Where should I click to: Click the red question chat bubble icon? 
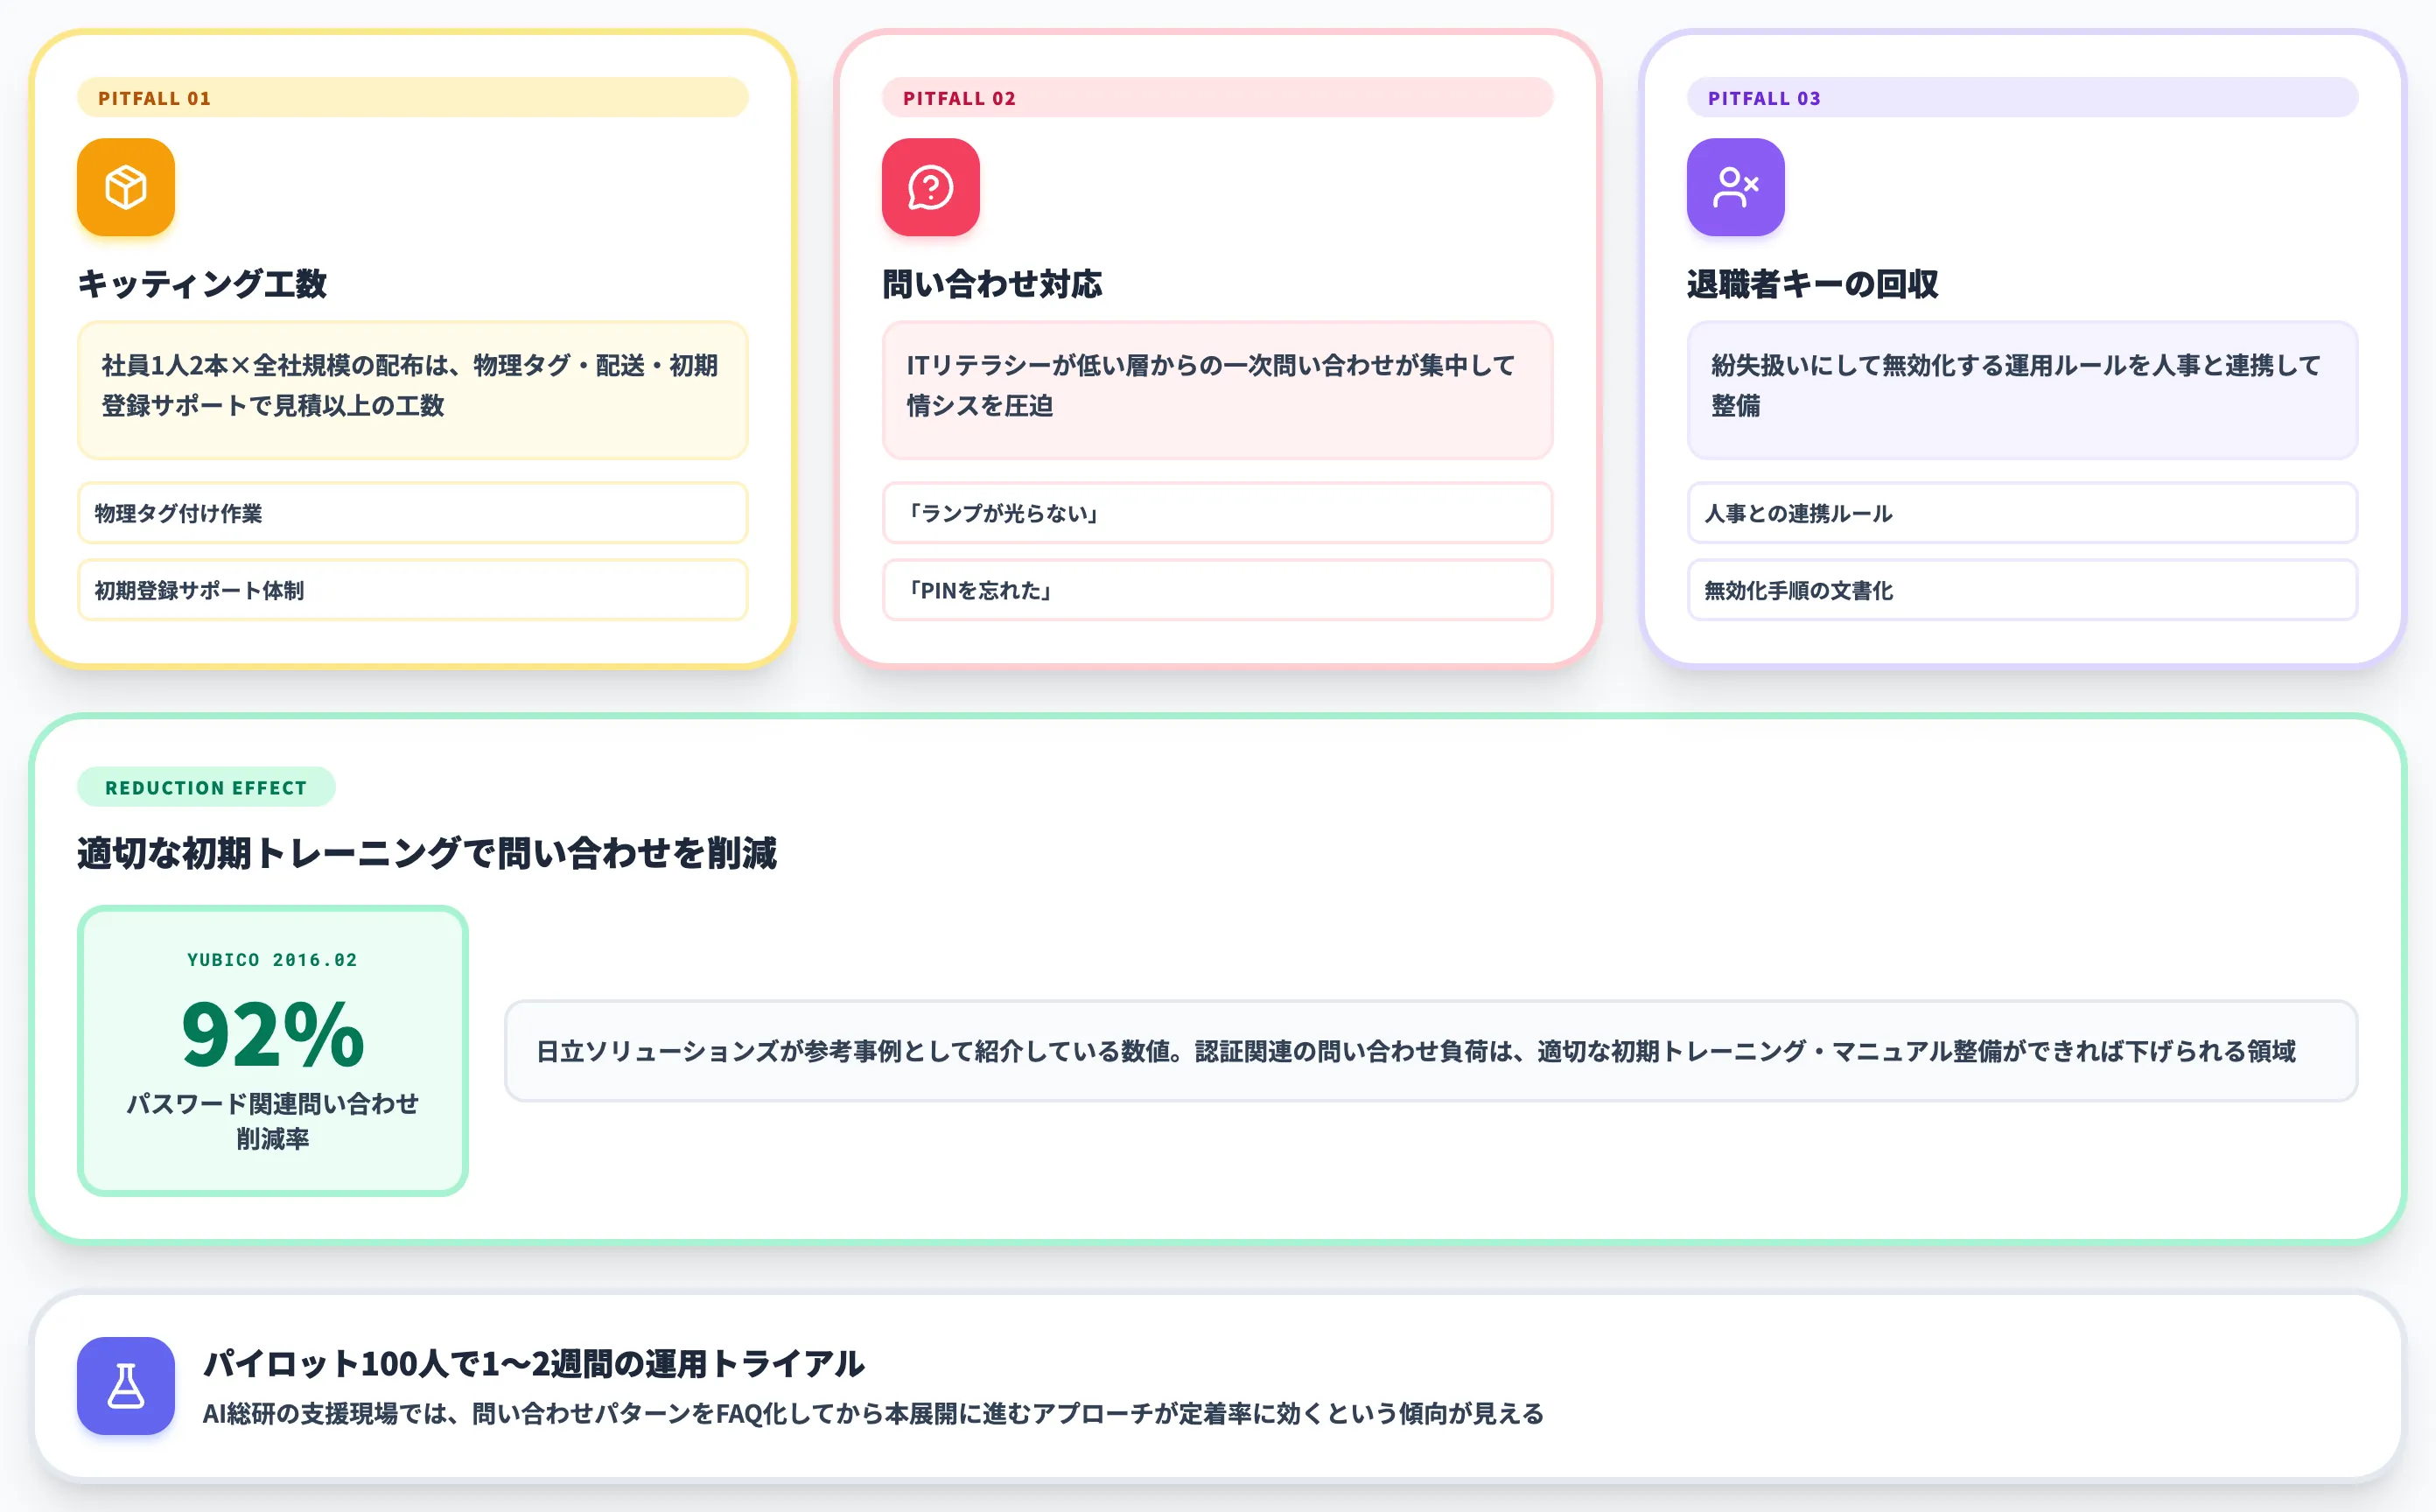click(930, 187)
